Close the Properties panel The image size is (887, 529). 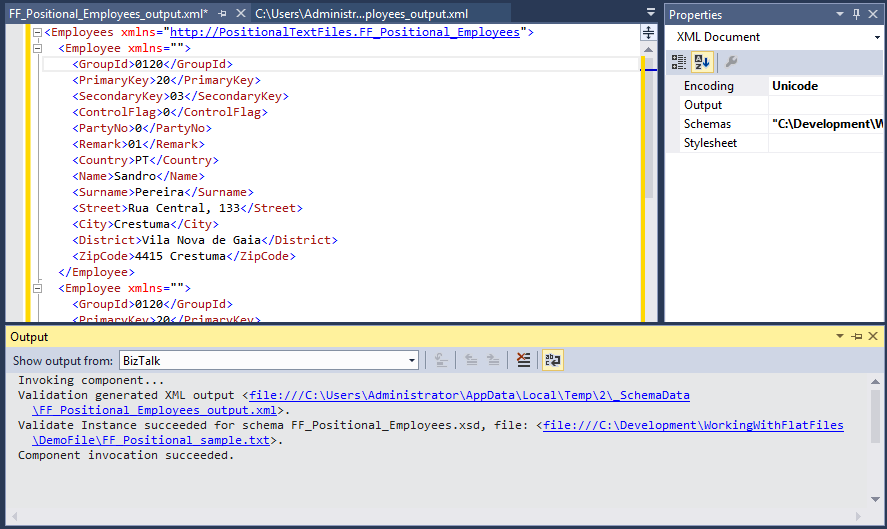point(873,14)
